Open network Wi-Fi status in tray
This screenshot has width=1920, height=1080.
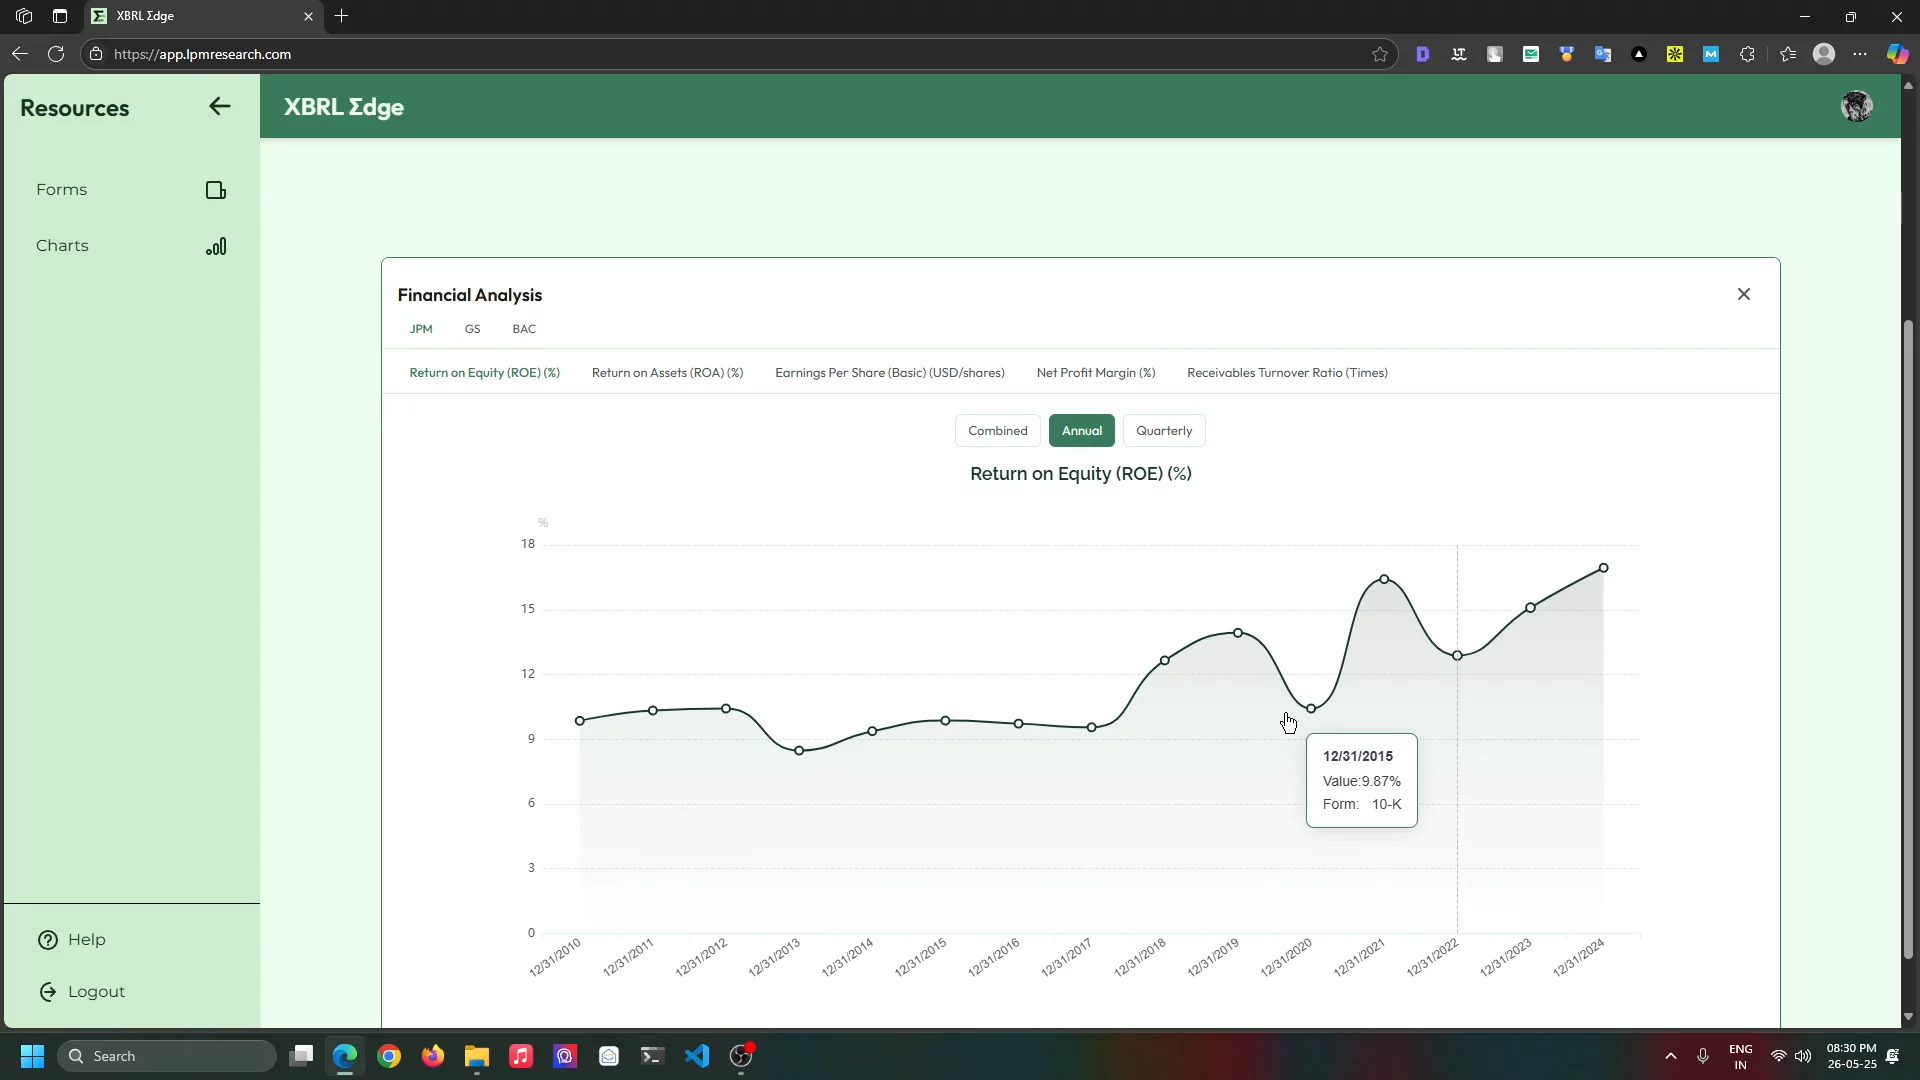(x=1778, y=1056)
